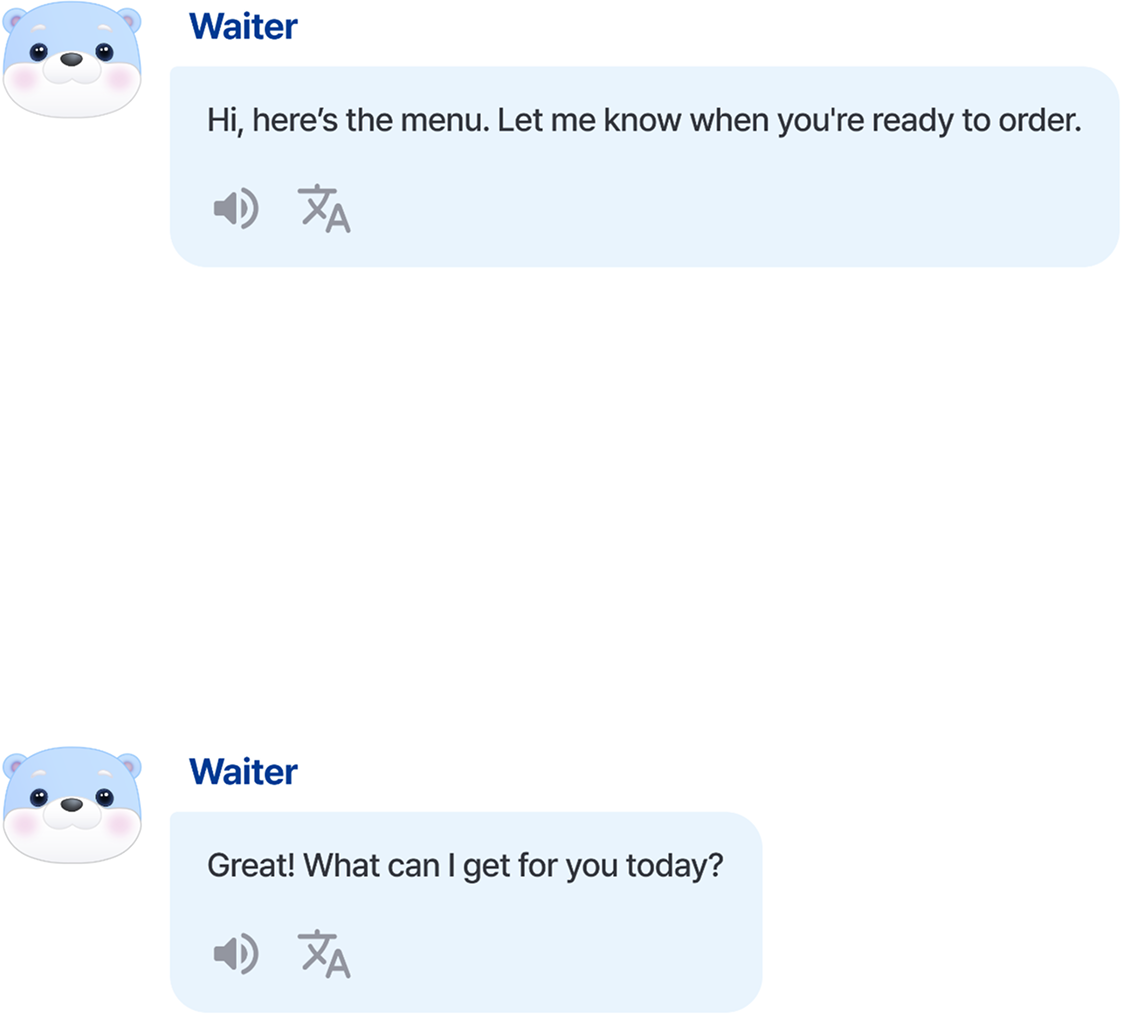Translate the "Hi, here's the menu" message
This screenshot has height=1024, width=1138.
pos(324,209)
